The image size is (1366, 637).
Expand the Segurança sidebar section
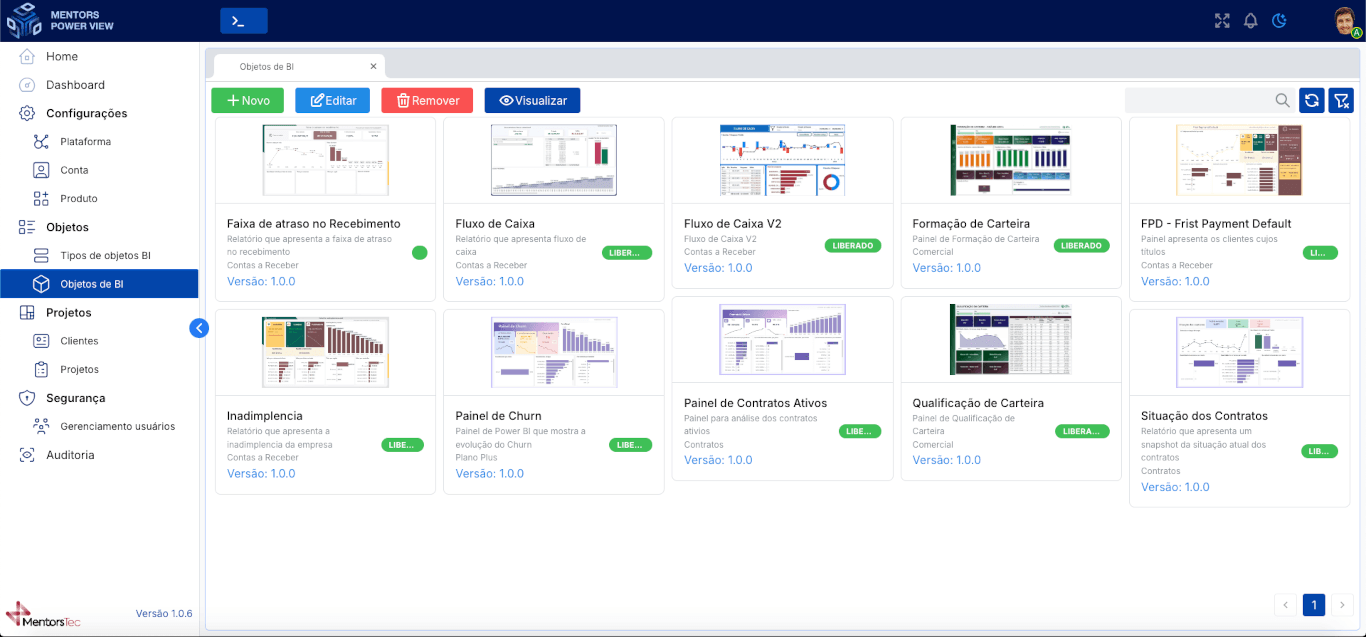point(75,398)
